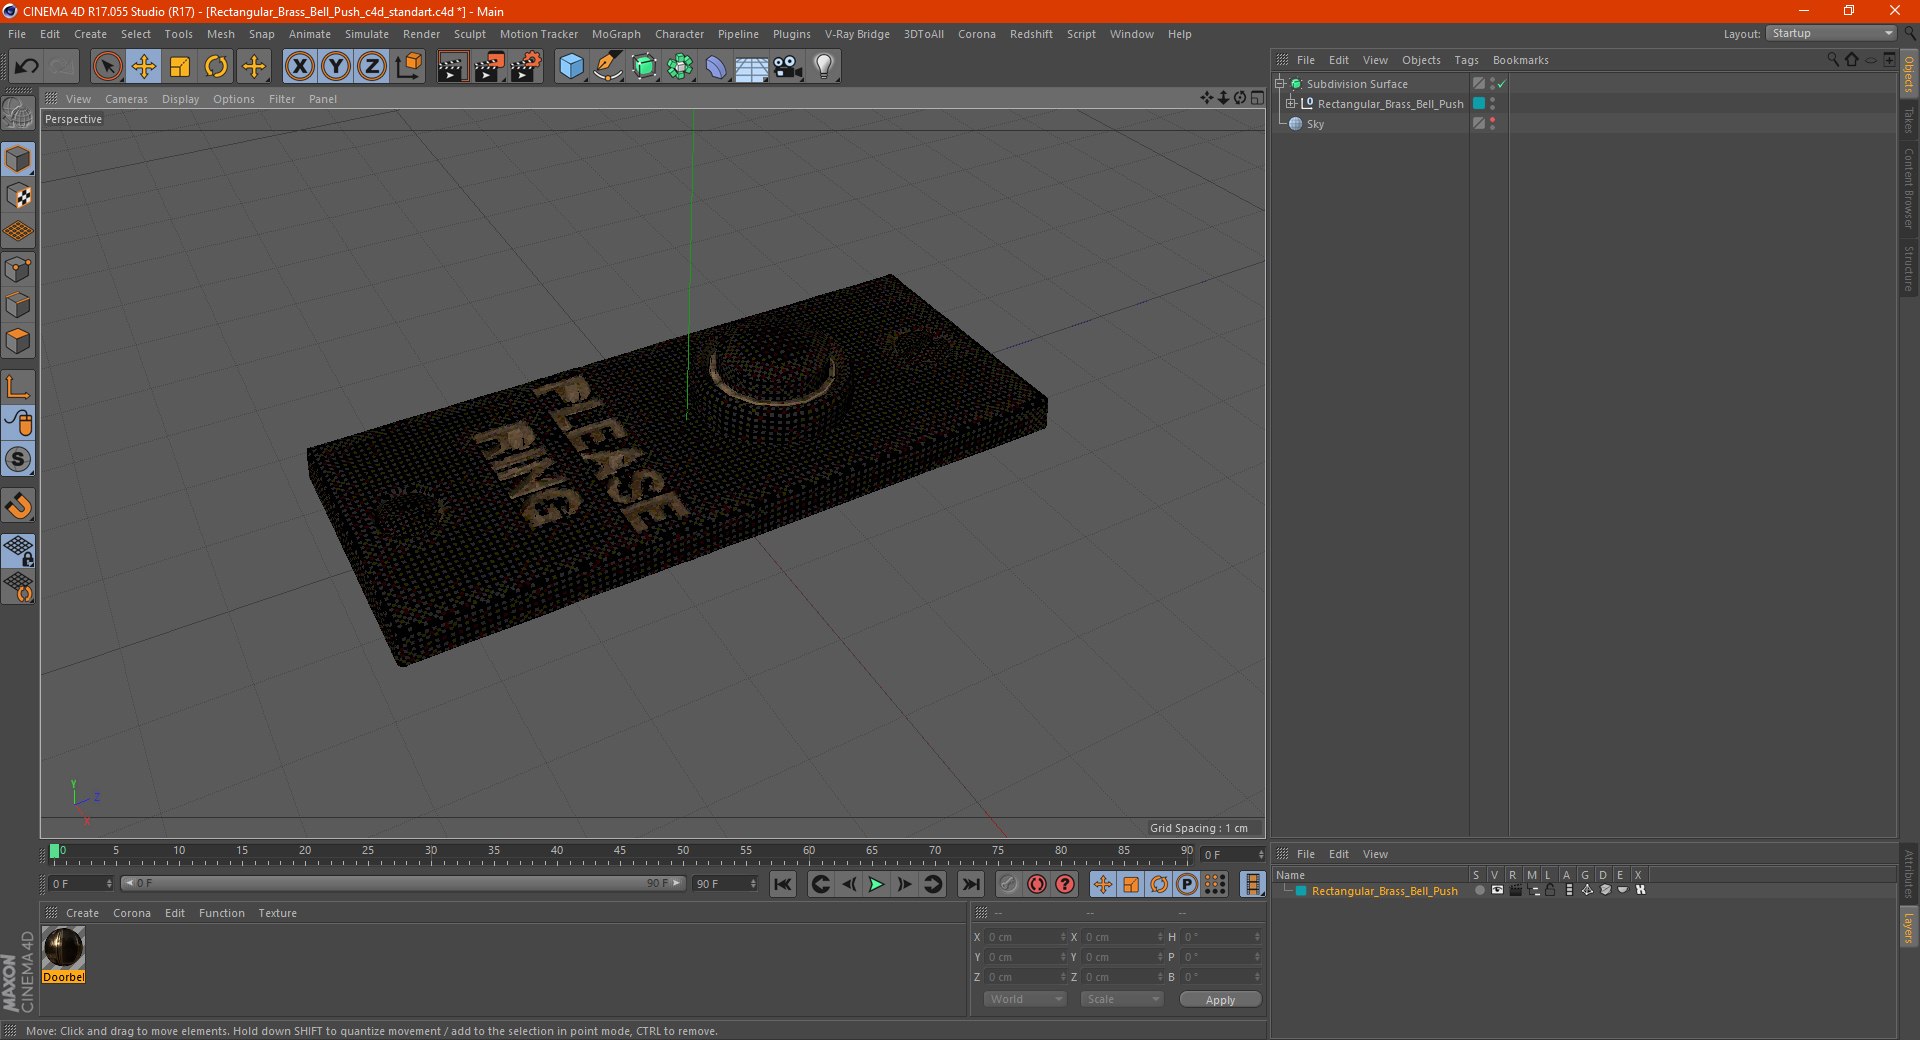Open the green Array modeling icon
Viewport: 1920px width, 1040px height.
point(680,67)
